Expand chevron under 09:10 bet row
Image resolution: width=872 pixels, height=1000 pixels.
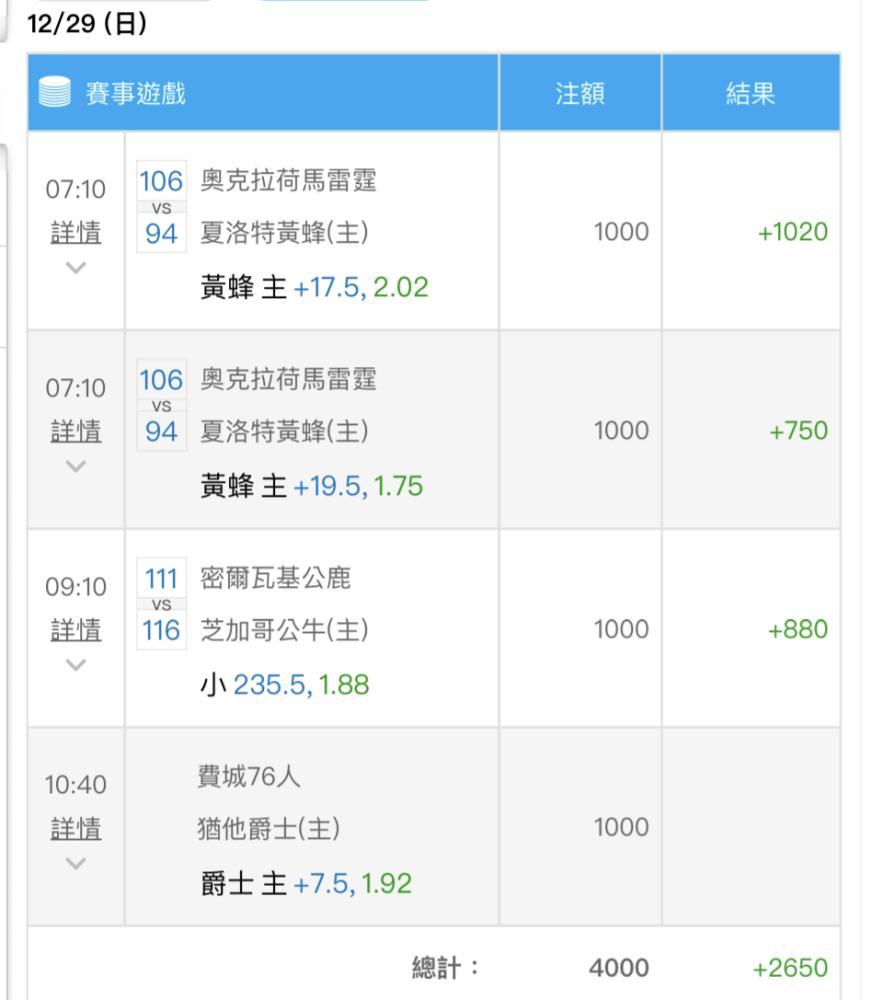click(x=76, y=665)
